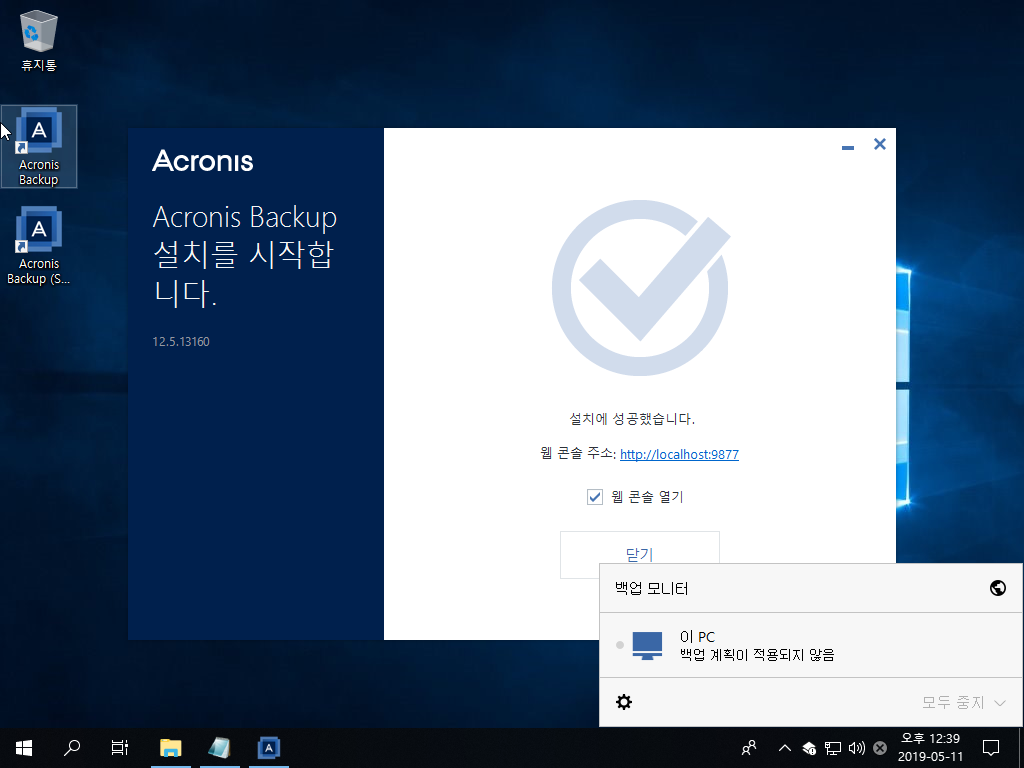Click the version number 12.5.13160
This screenshot has height=768, width=1024.
[181, 342]
